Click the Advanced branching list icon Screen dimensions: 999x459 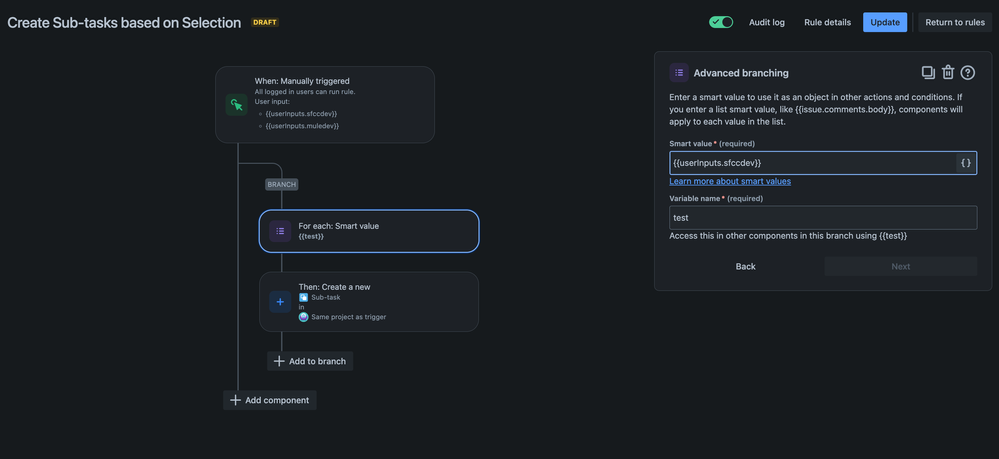(679, 73)
